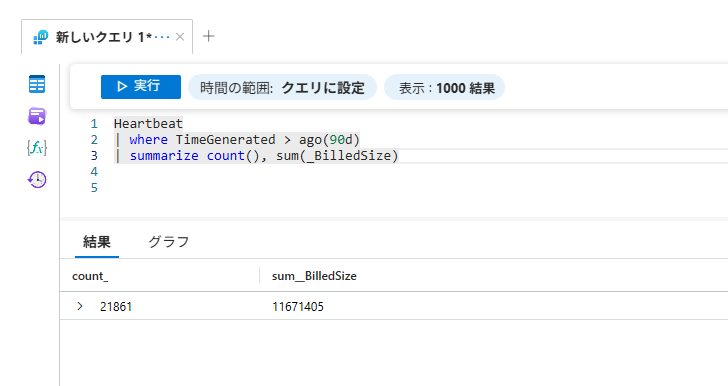Close the 新しいクエリ 1 tab
The image size is (728, 386).
click(180, 37)
